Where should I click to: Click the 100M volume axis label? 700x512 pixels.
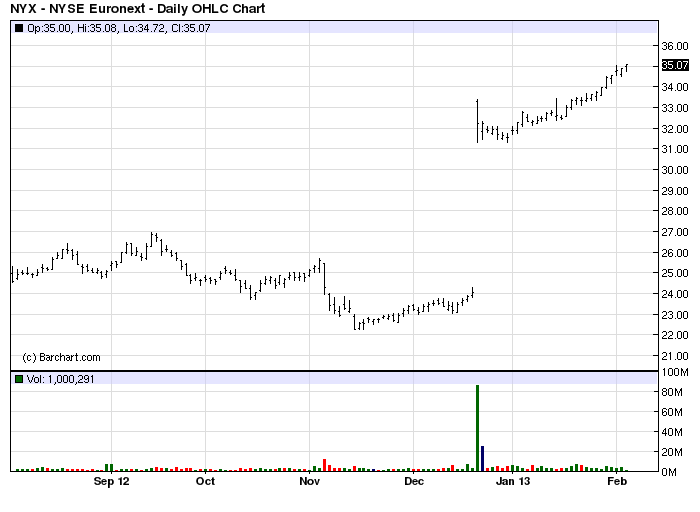675,372
